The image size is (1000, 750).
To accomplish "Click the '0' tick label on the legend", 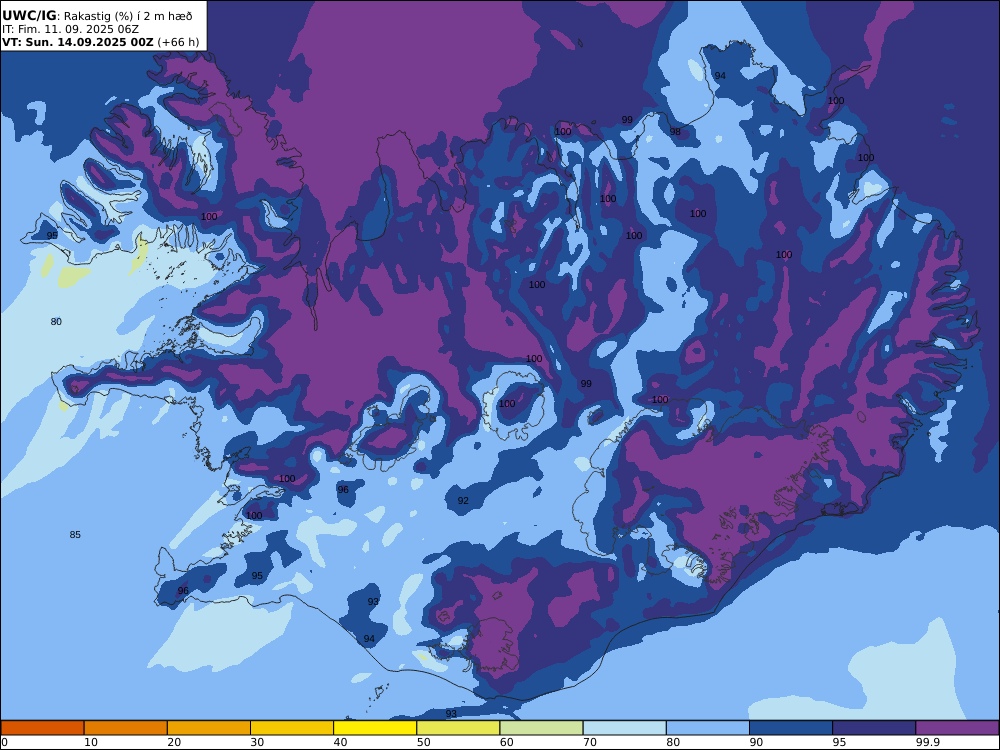I will point(4,742).
